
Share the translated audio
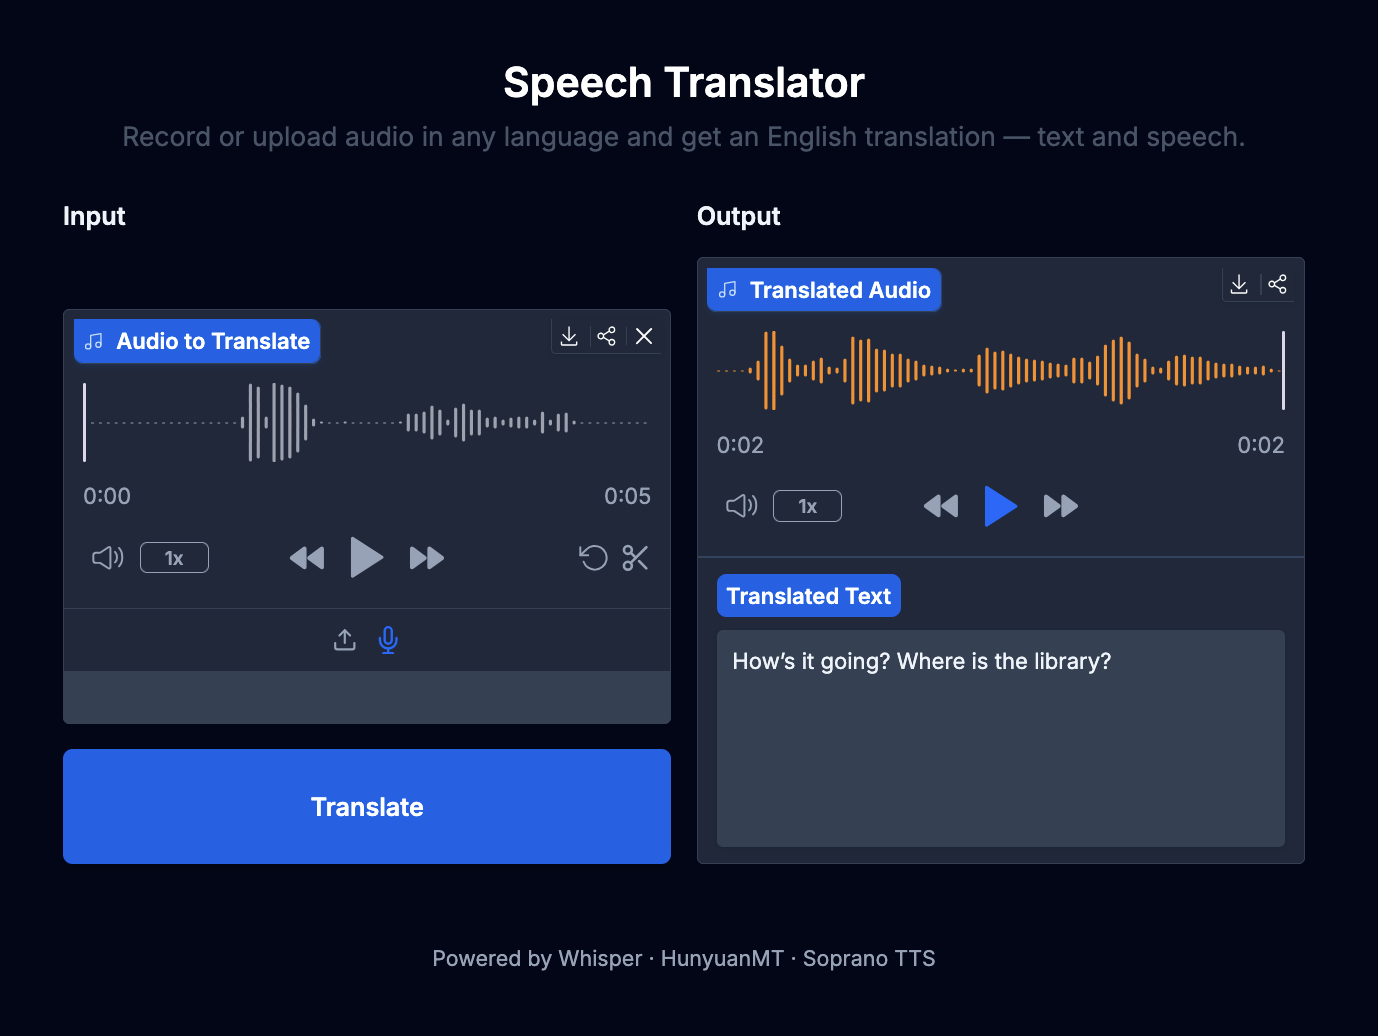tap(1277, 285)
